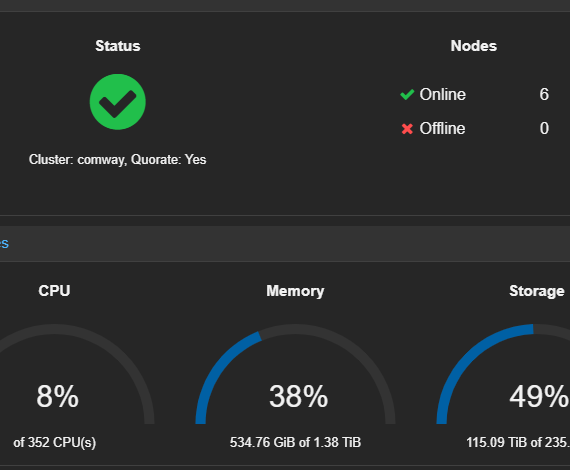Select the Offline nodes label

442,128
